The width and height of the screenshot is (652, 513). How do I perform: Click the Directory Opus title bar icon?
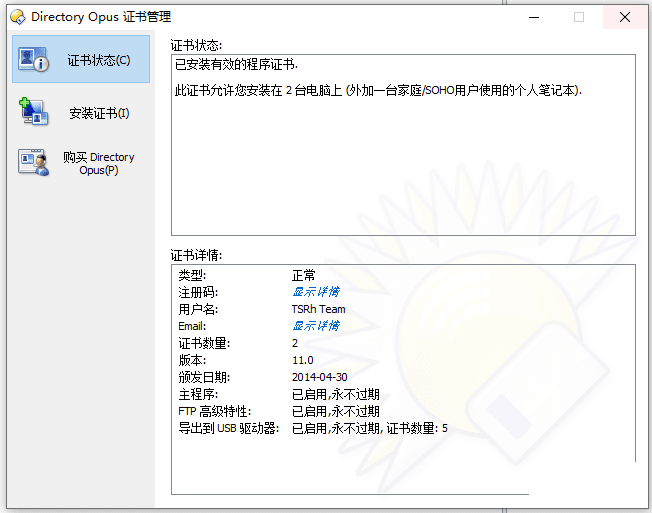pos(18,17)
